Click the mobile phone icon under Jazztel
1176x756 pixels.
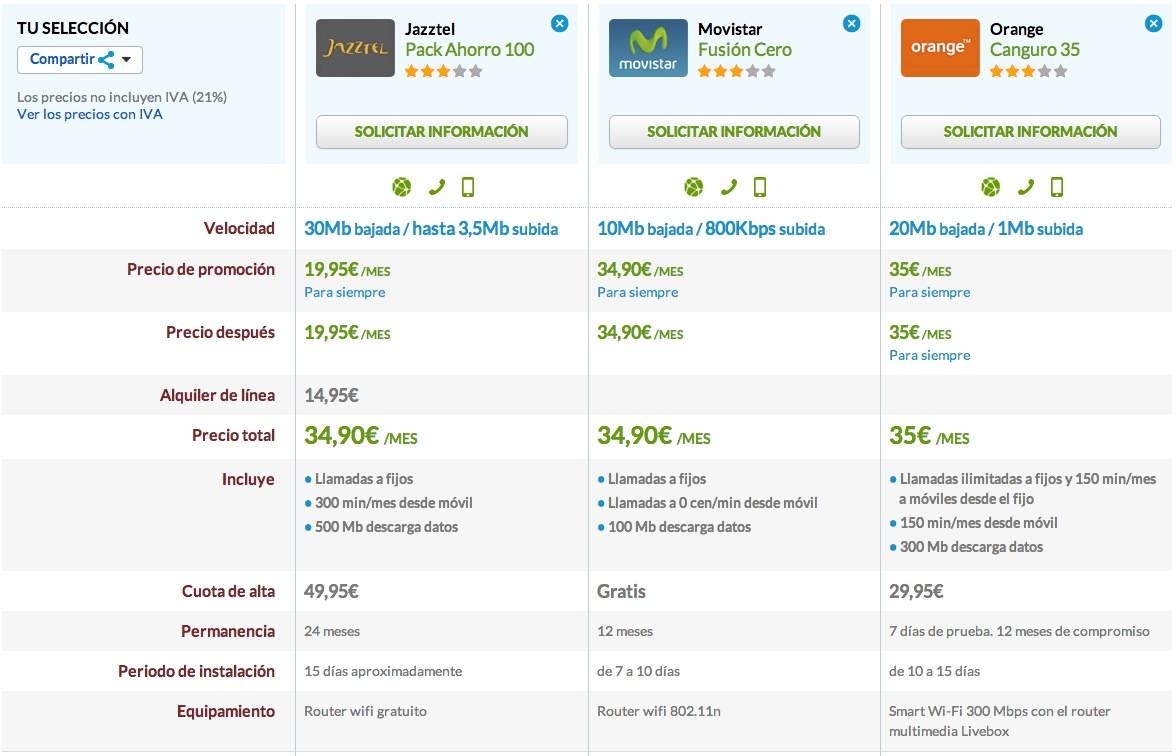[x=468, y=187]
